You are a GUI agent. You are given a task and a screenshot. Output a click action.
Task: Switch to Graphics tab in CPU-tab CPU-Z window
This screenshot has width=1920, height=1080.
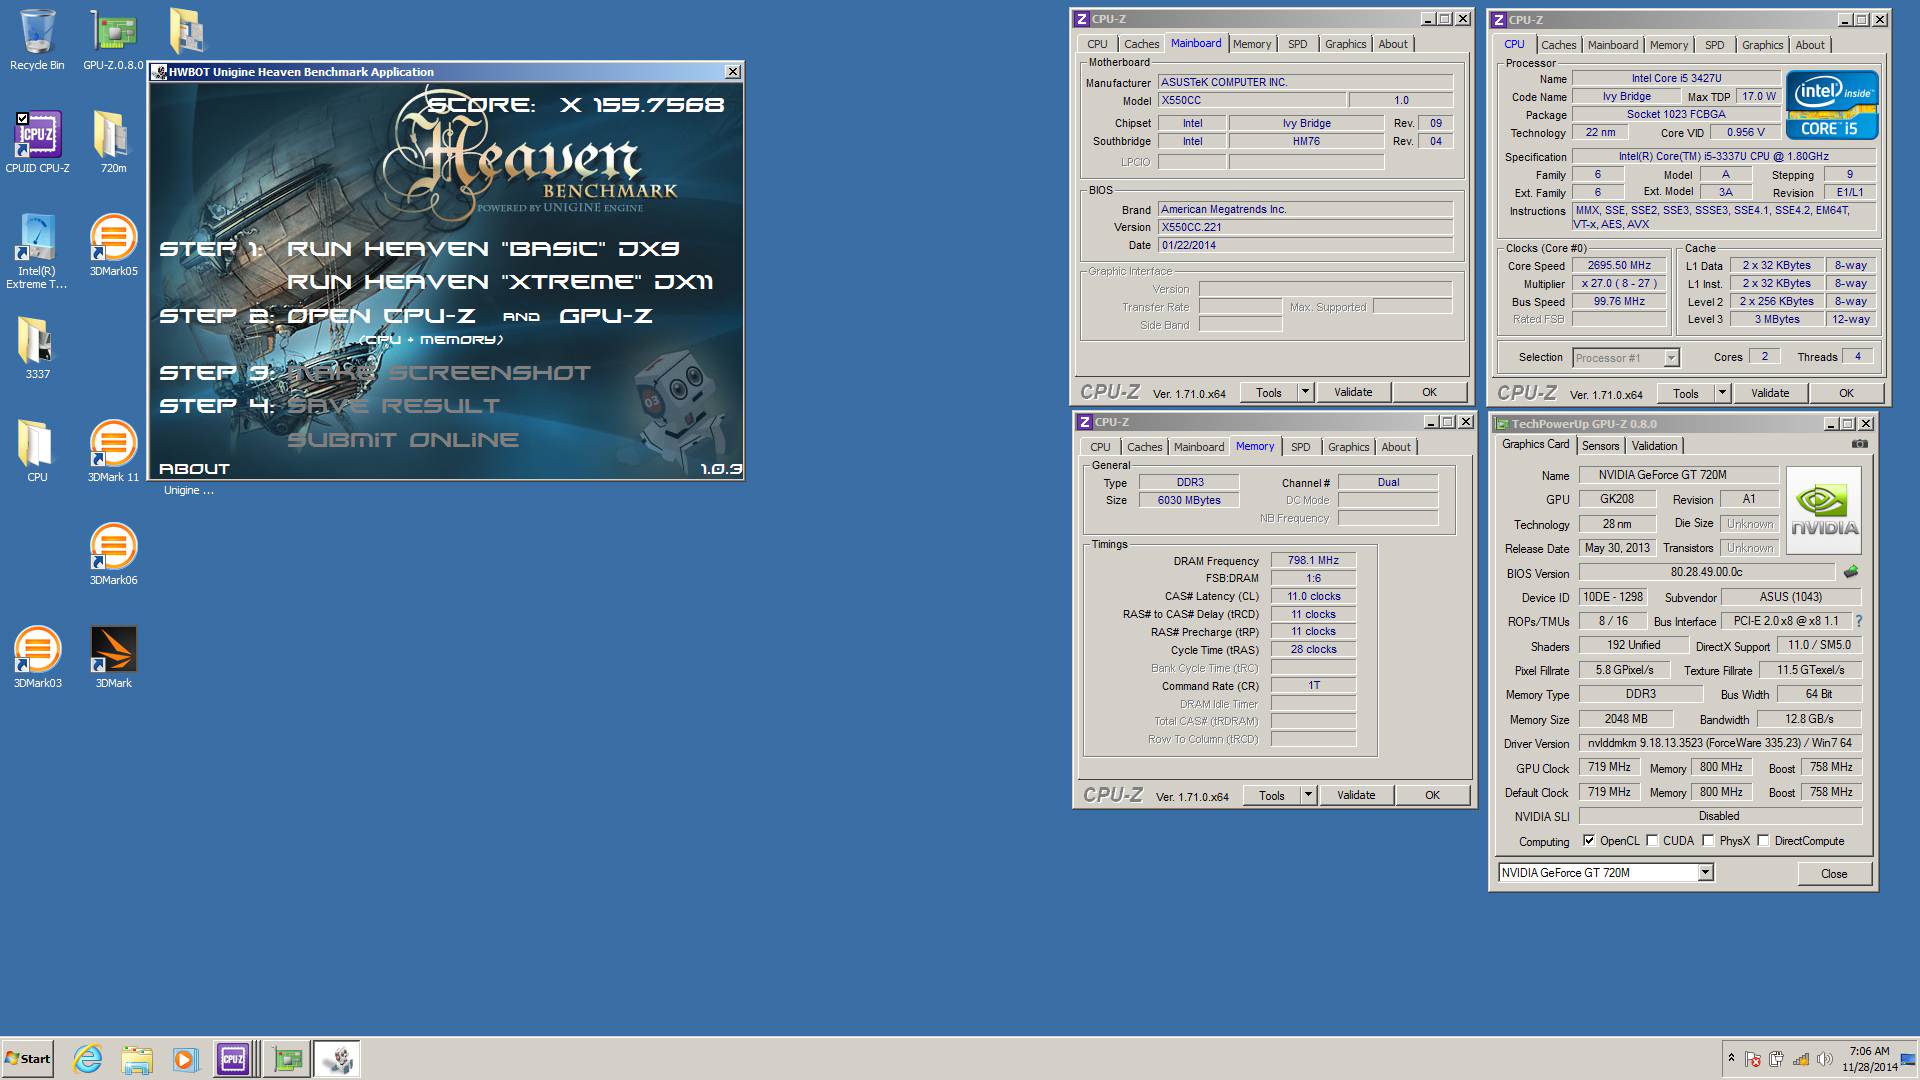(x=1762, y=45)
